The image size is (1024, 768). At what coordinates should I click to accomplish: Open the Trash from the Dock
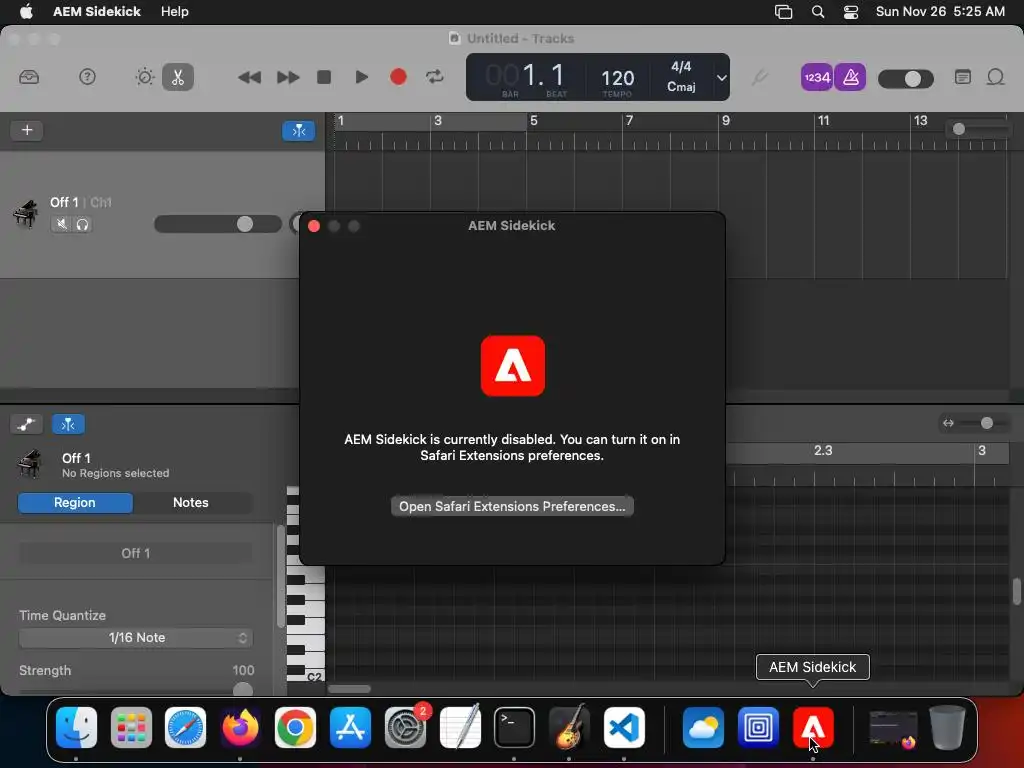[947, 728]
